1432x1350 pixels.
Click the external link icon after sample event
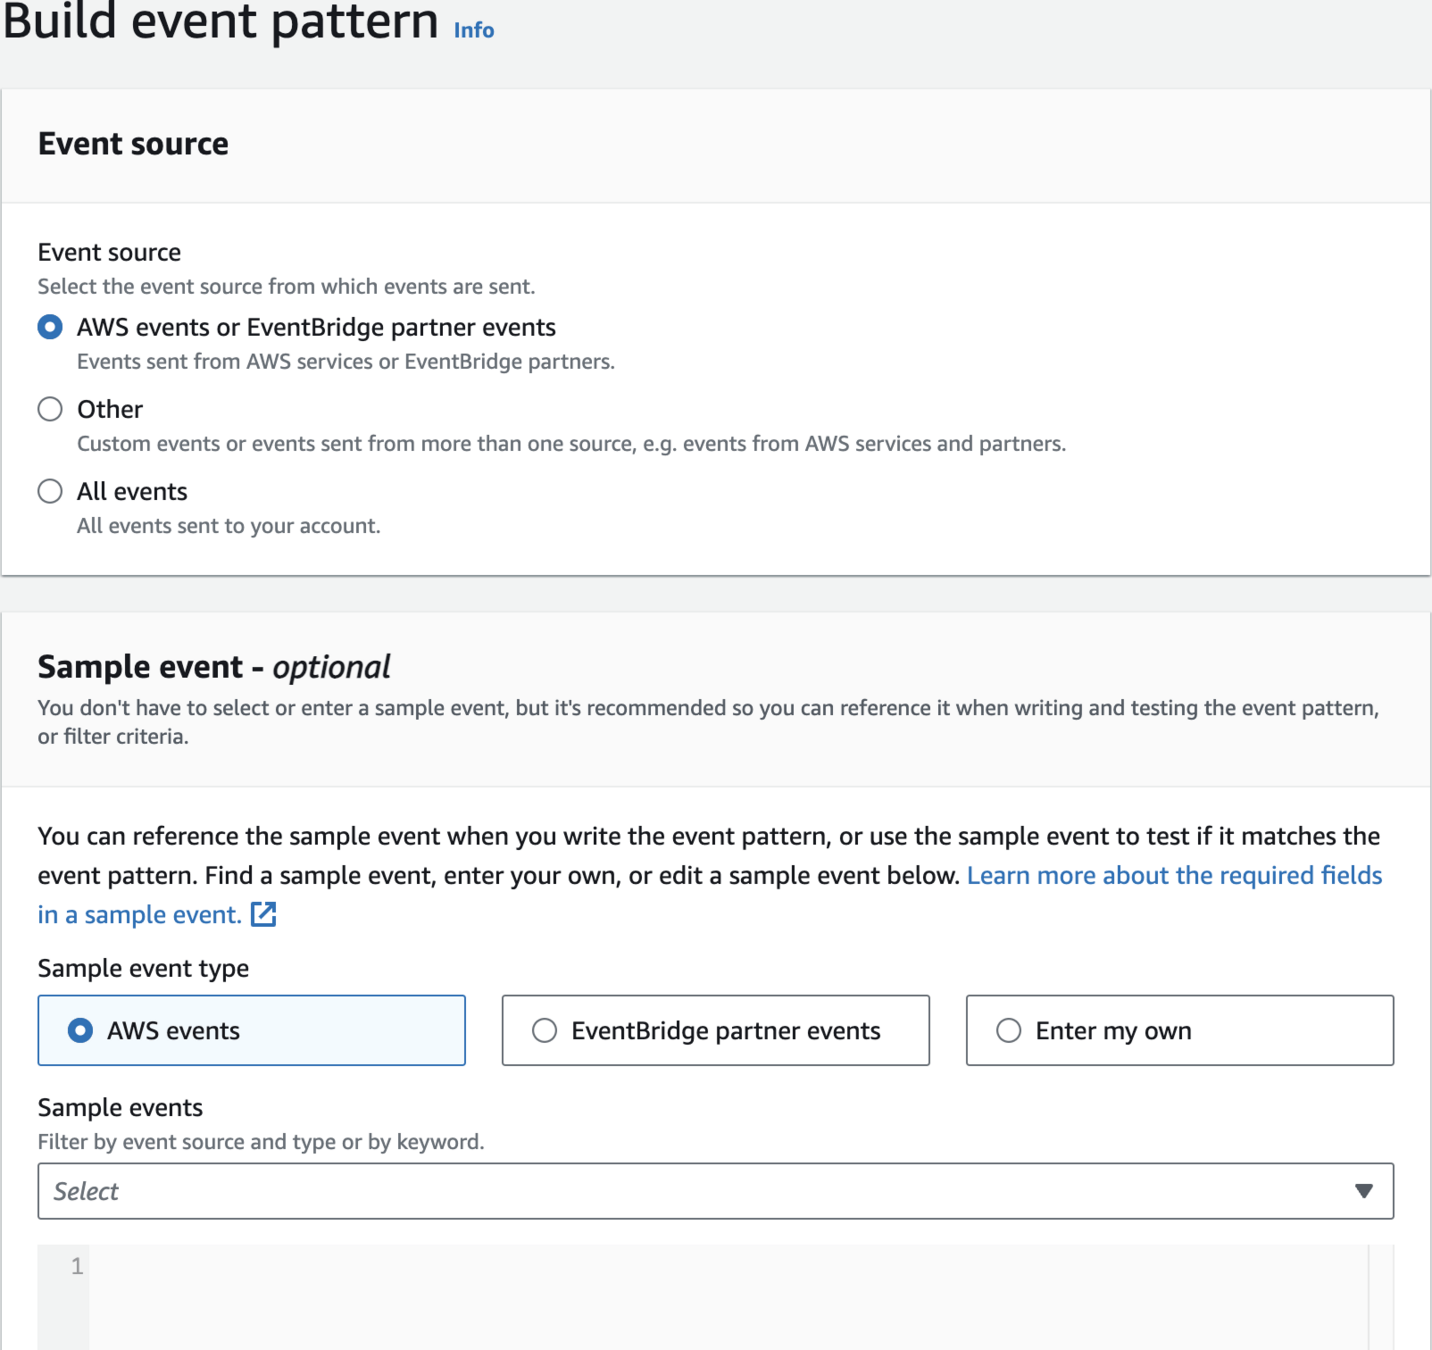coord(264,914)
